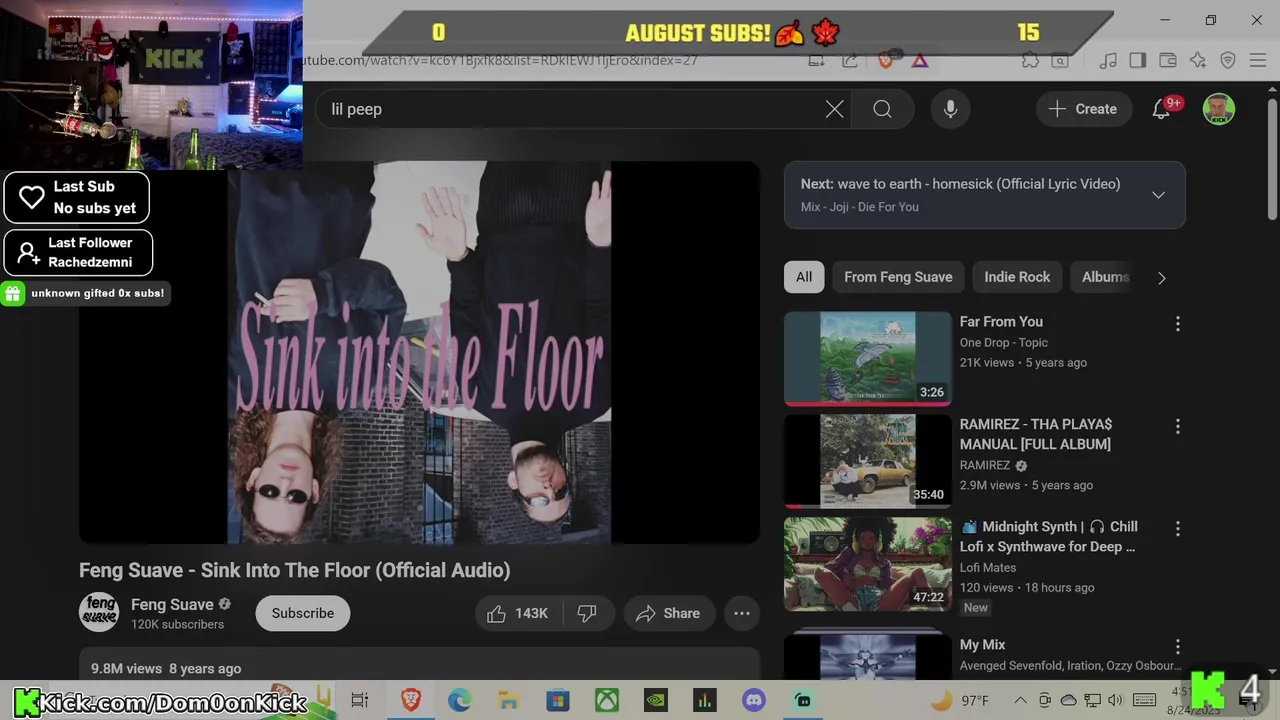
Task: Open Brave VPN shield icon
Action: (x=1228, y=60)
